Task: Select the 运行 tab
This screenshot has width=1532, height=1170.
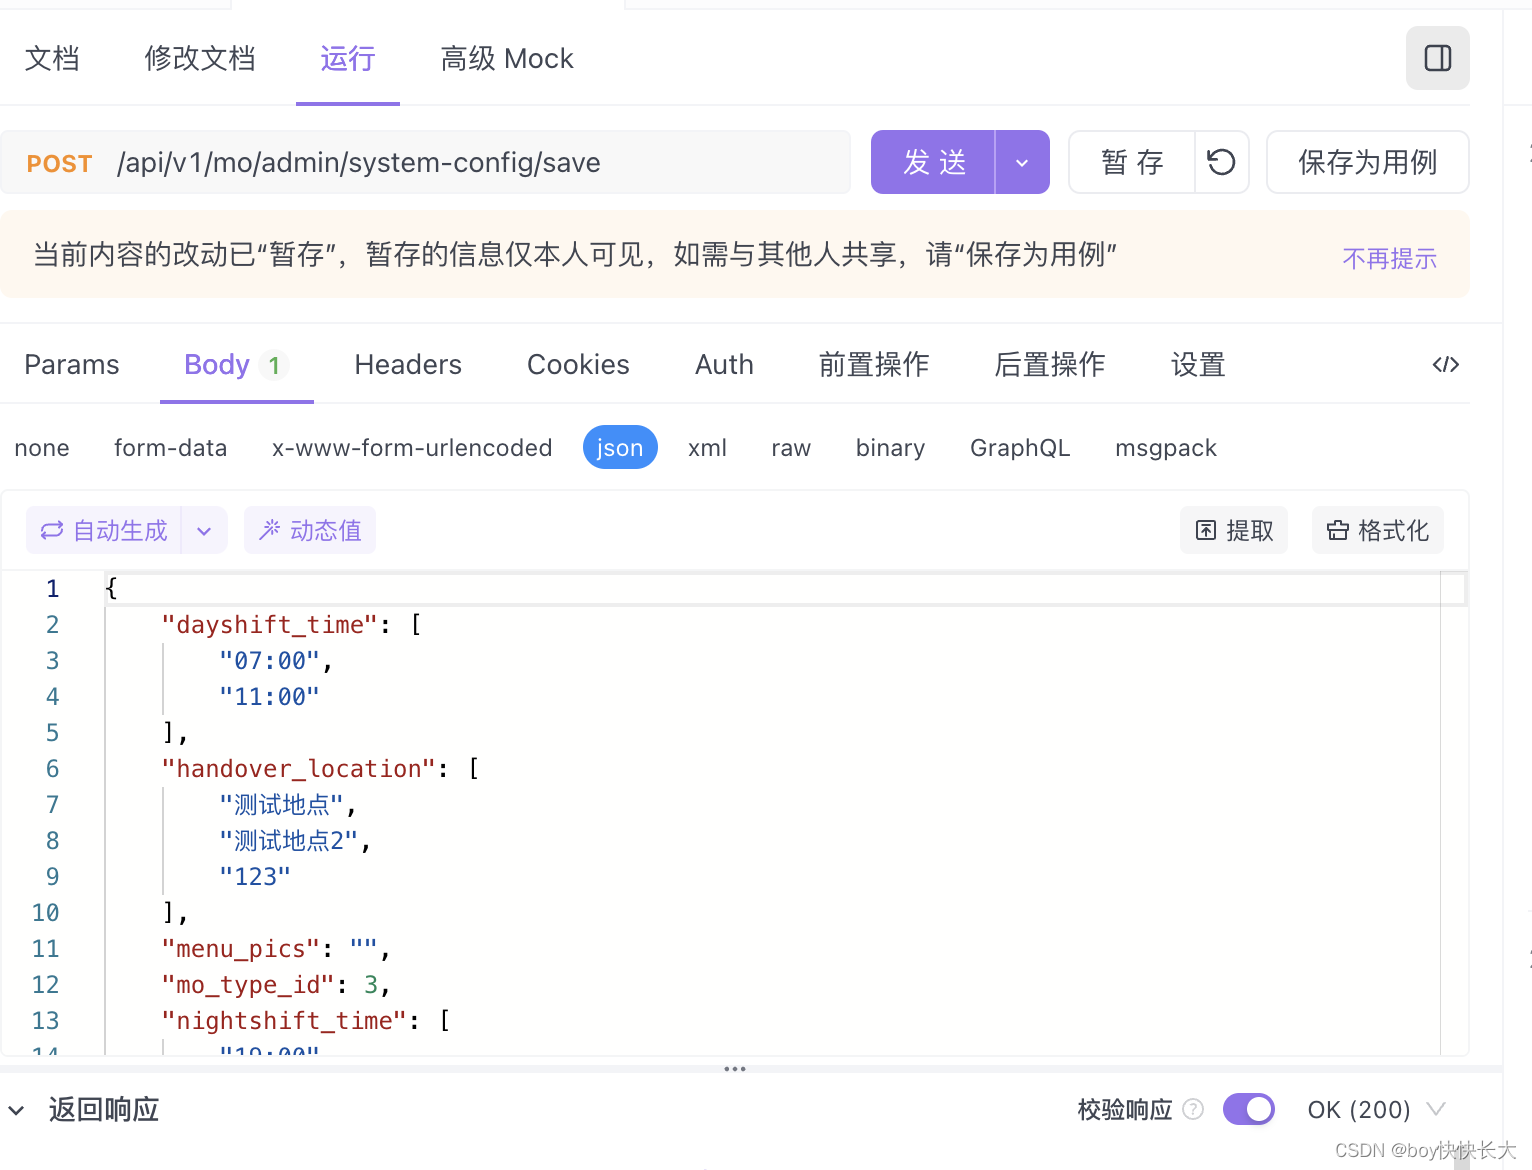Action: (348, 59)
